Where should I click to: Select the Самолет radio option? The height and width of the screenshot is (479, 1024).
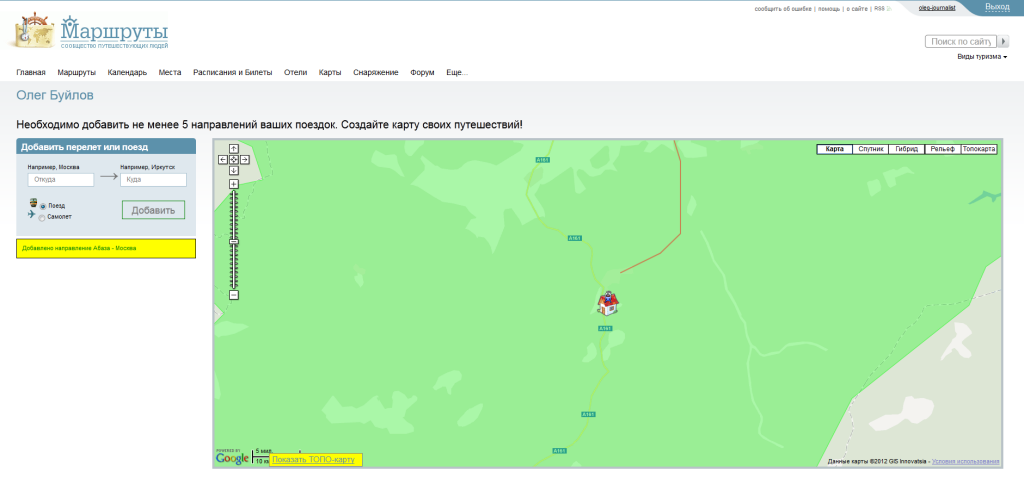click(43, 217)
